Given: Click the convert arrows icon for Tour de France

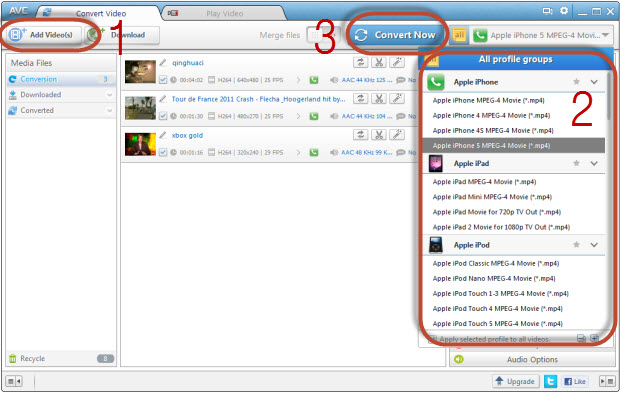Looking at the screenshot, I should 361,98.
